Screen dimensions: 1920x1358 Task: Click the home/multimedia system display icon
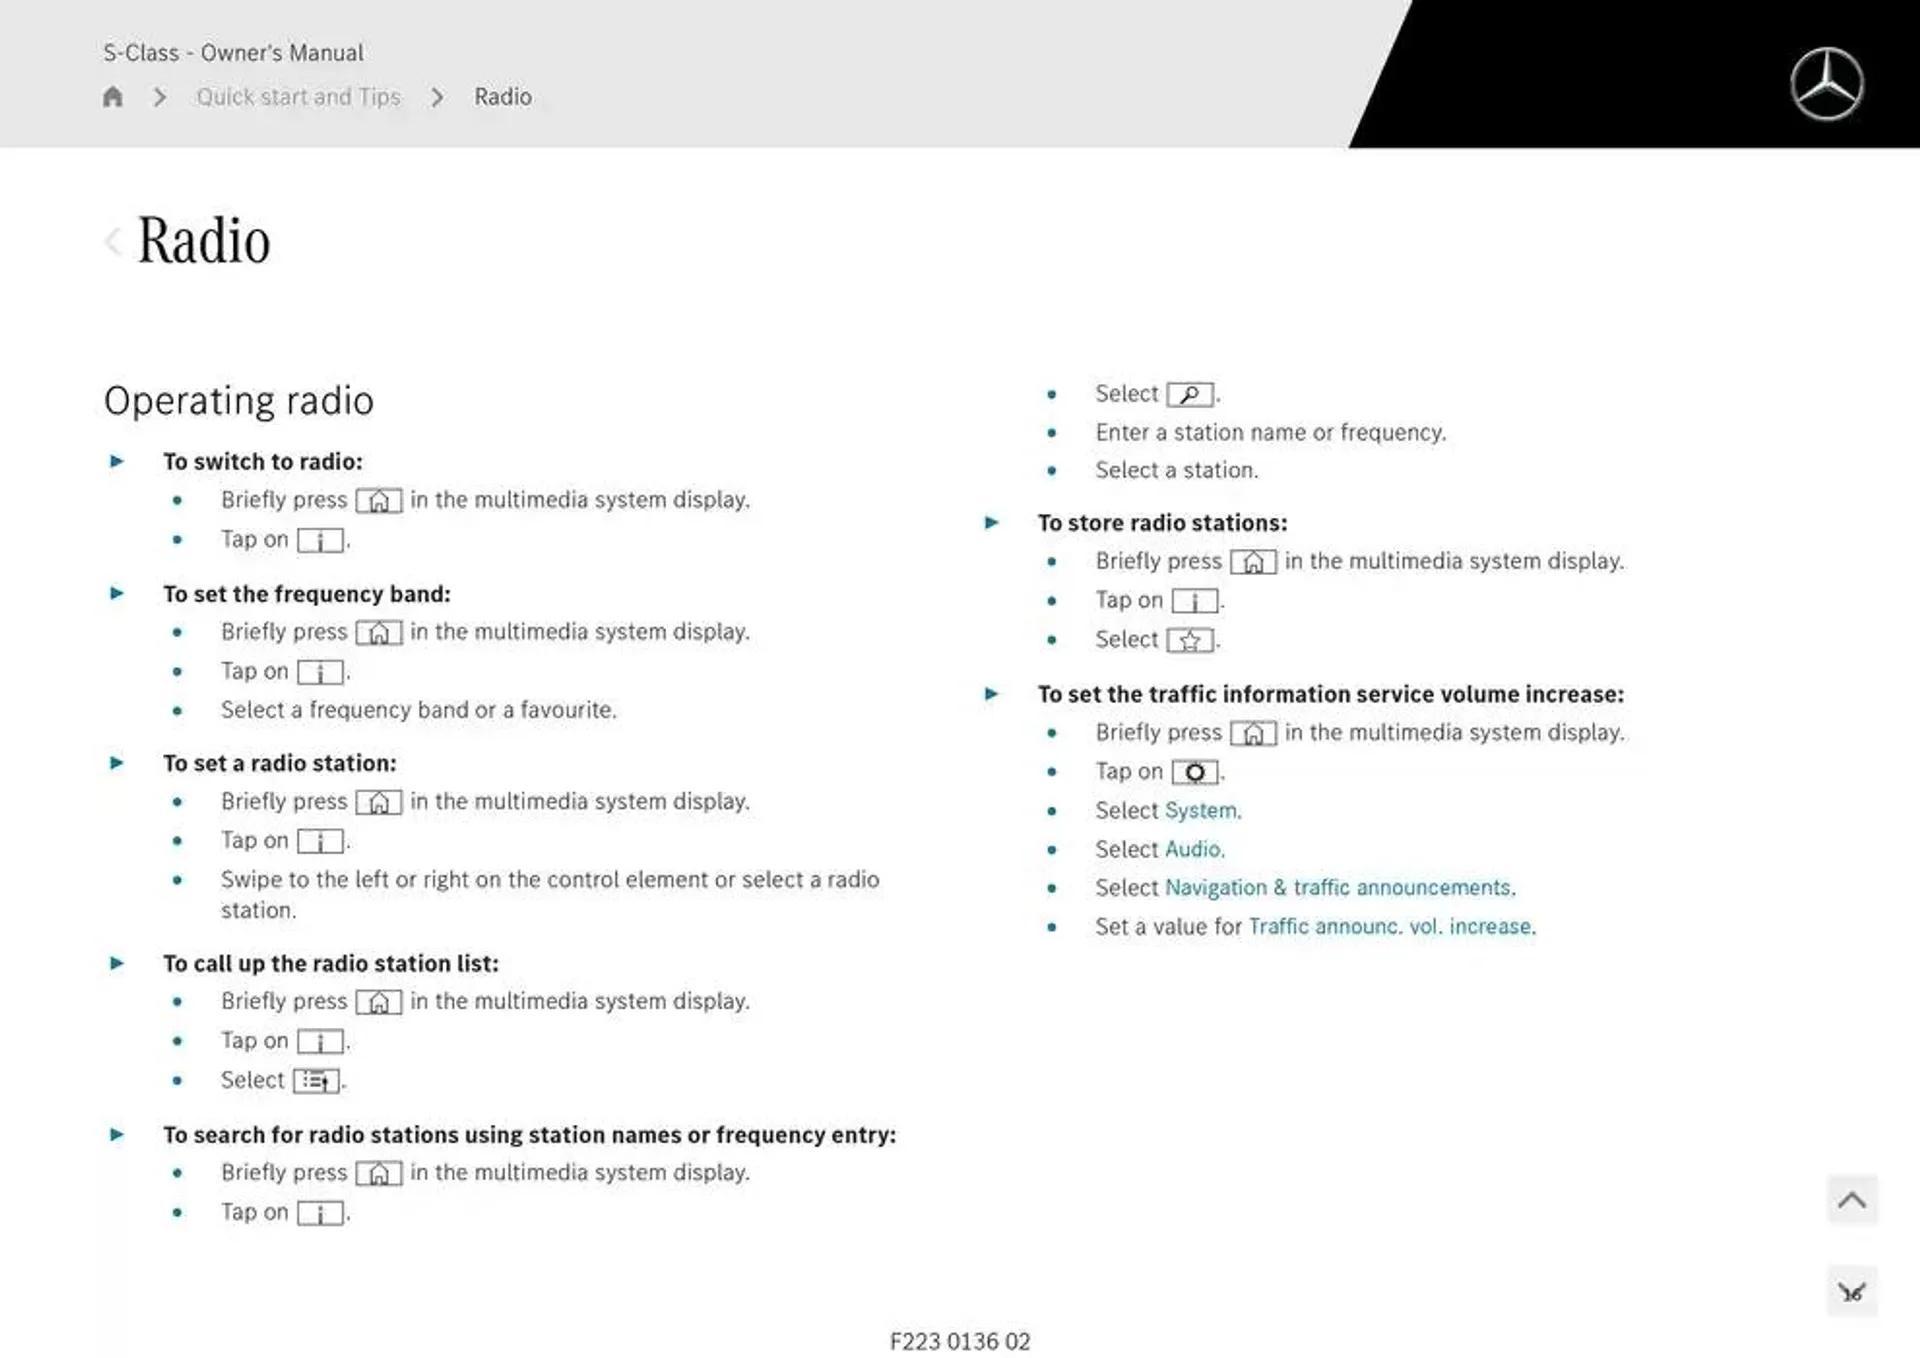click(x=380, y=500)
